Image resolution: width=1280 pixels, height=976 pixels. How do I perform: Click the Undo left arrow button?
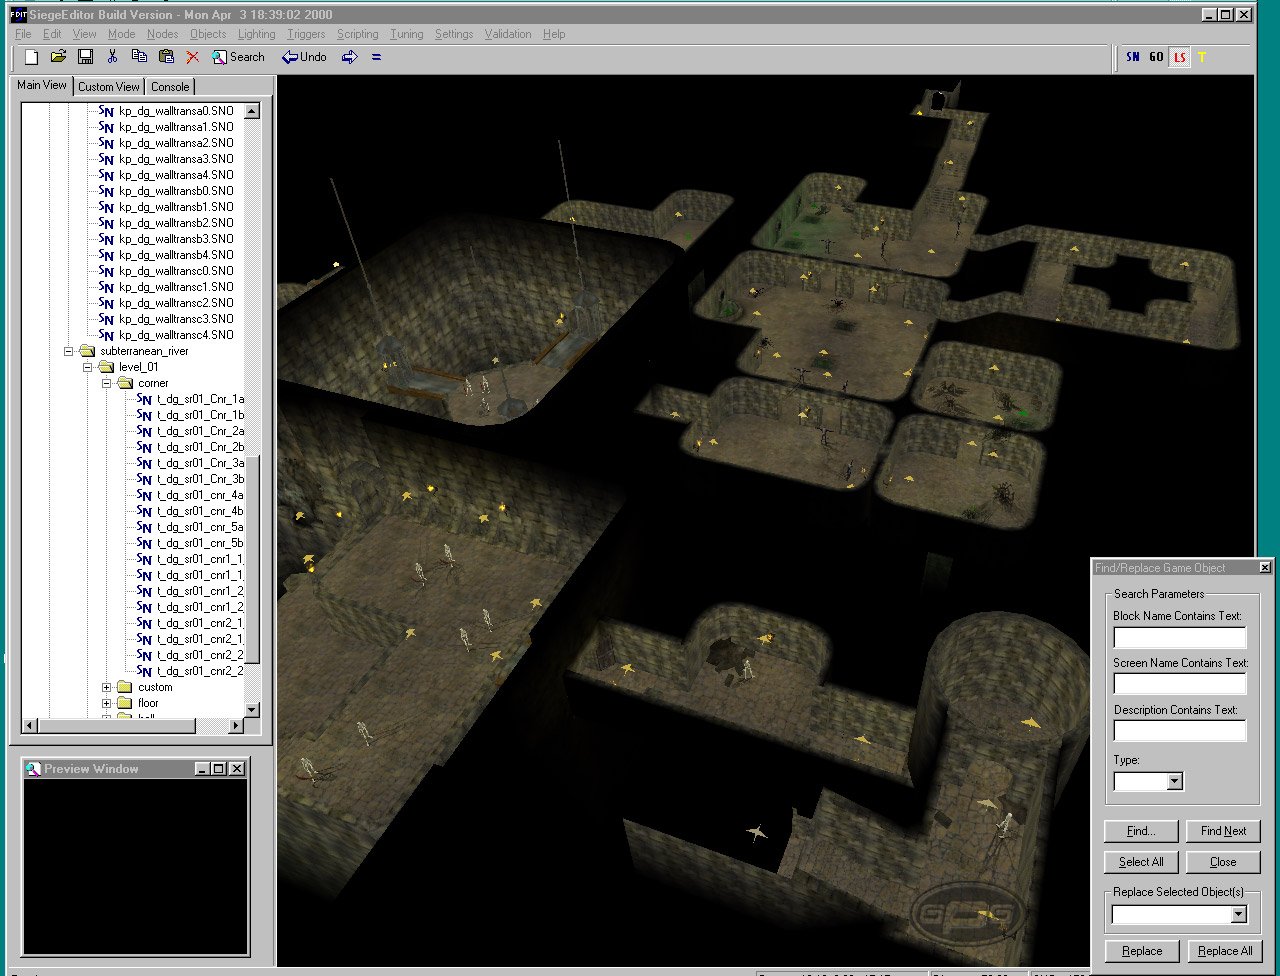(304, 57)
